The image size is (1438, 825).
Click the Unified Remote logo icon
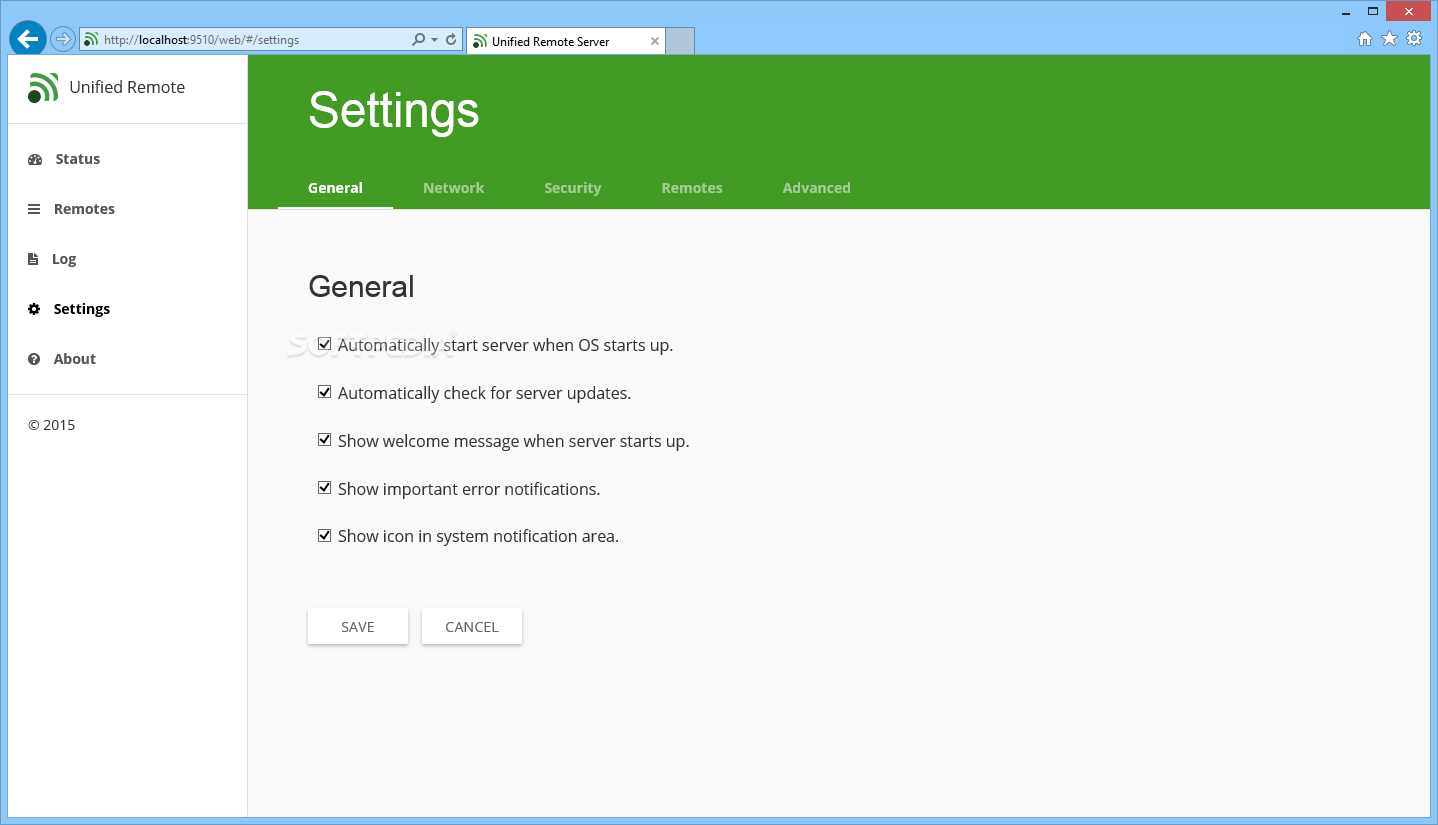pyautogui.click(x=43, y=88)
